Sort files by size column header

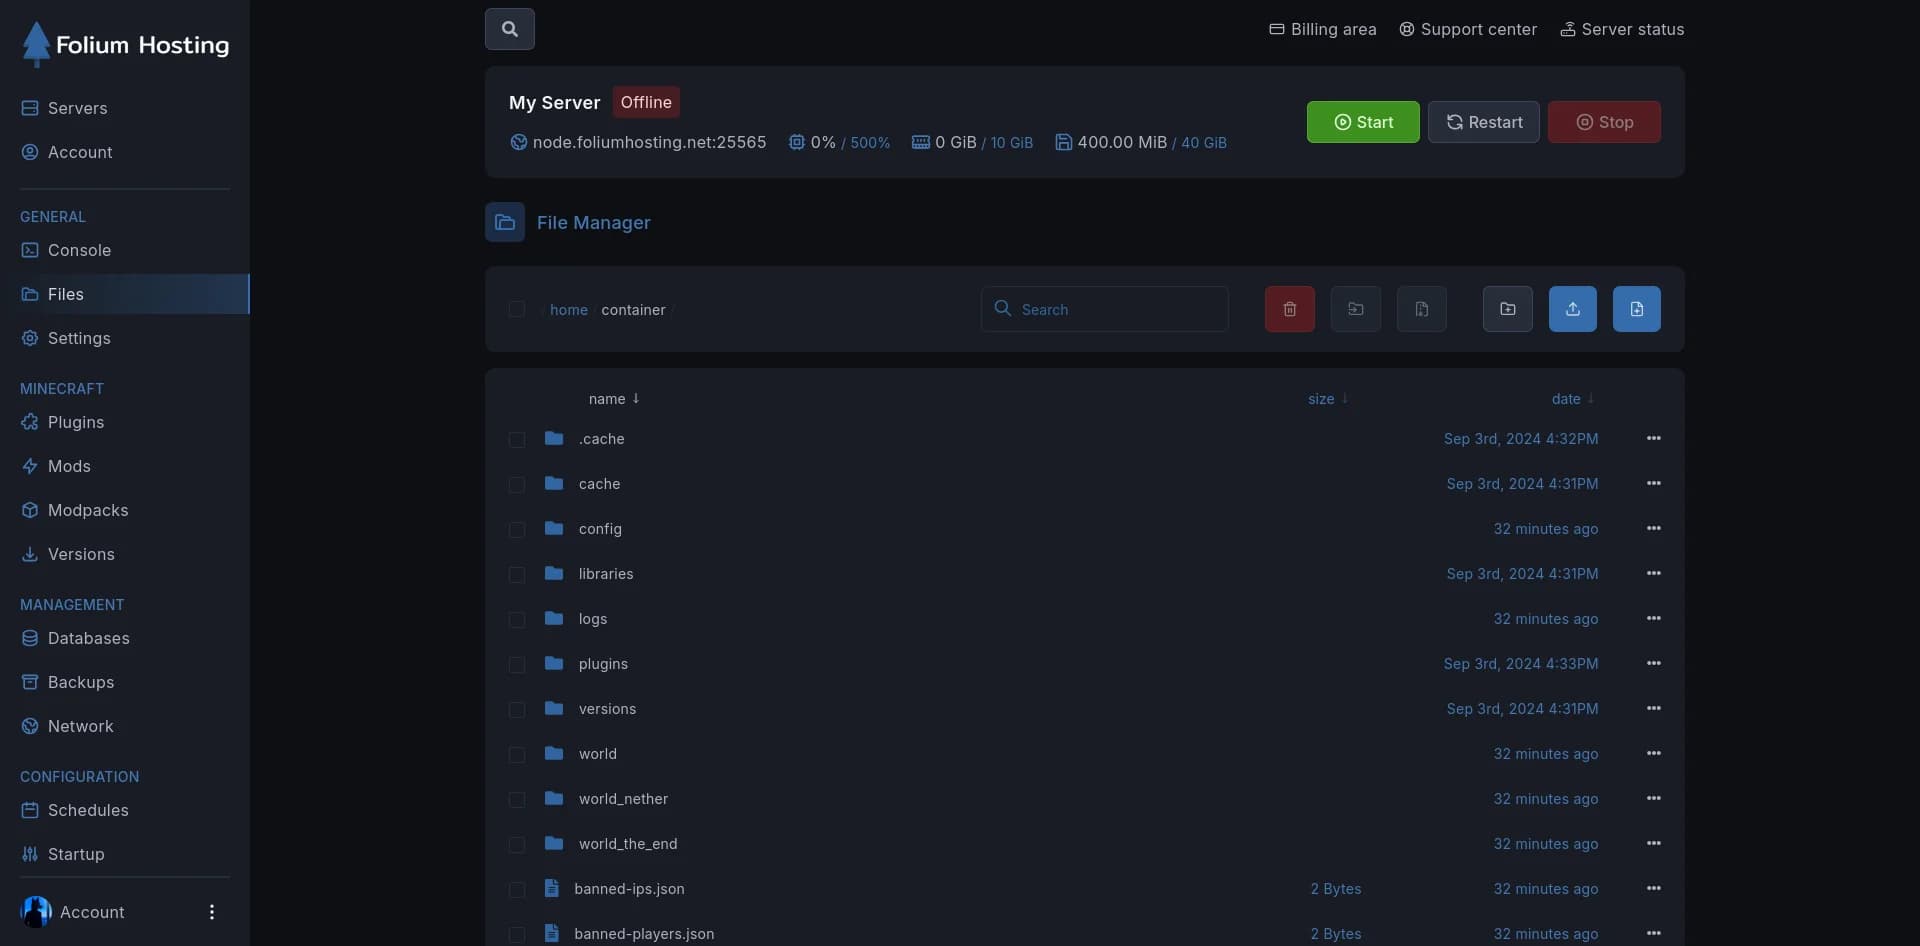click(1327, 398)
